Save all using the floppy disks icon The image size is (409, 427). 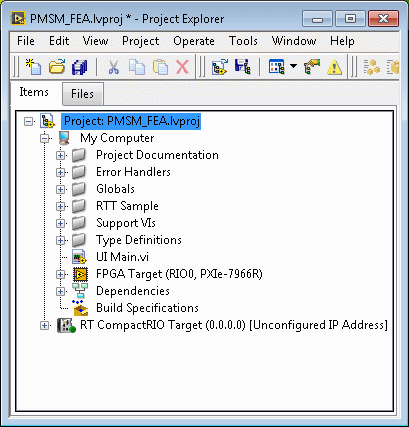point(79,67)
